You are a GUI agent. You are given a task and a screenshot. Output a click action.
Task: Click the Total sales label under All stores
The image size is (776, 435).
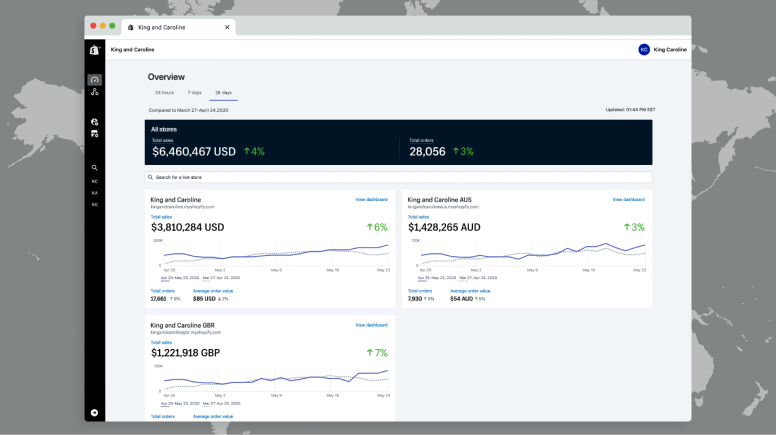pos(162,140)
